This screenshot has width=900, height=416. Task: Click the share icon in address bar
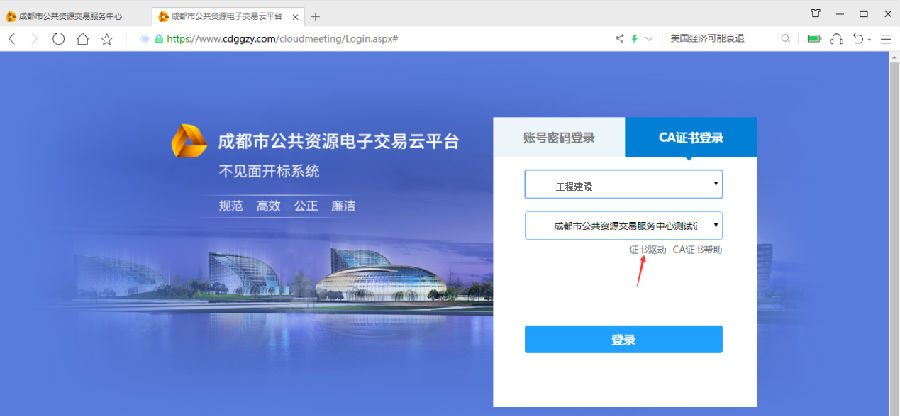[x=620, y=39]
